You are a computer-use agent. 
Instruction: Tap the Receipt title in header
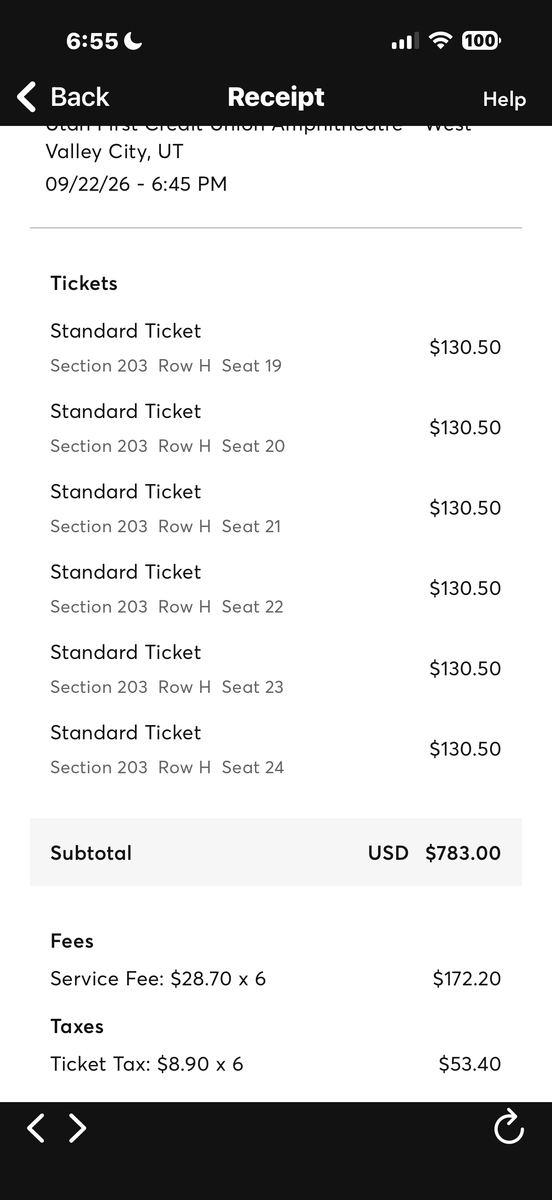coord(276,97)
